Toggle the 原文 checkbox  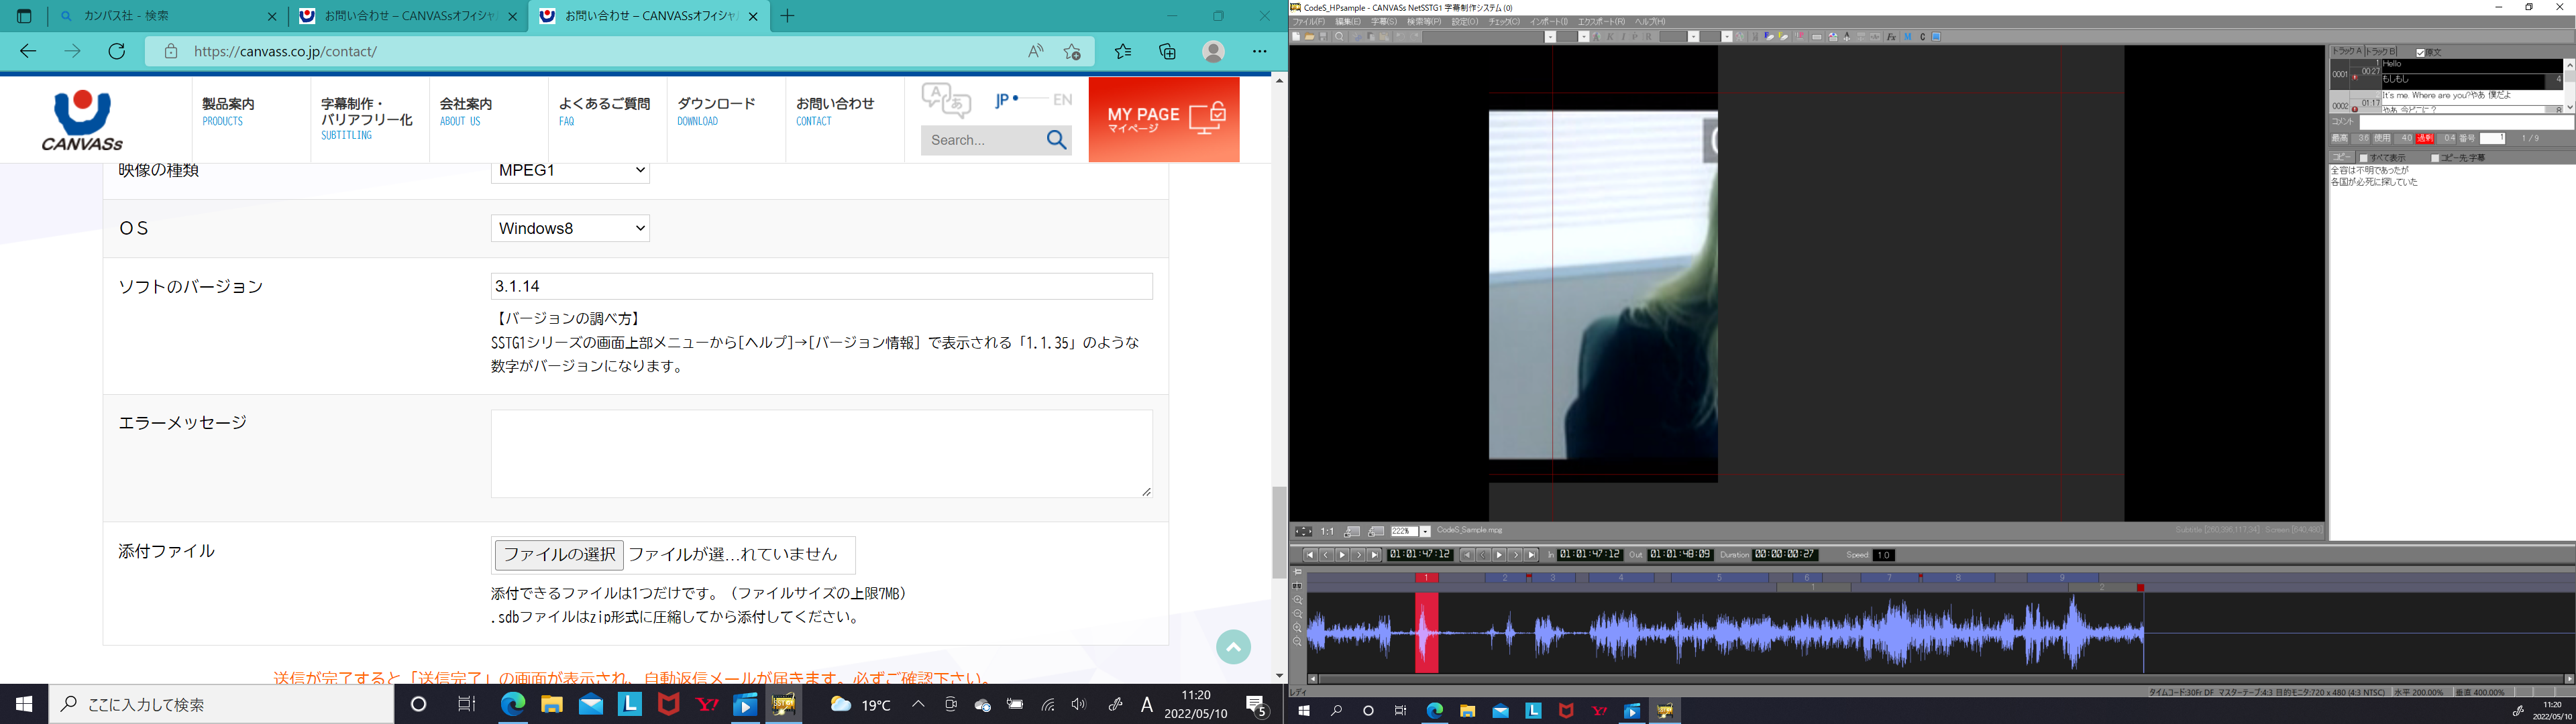click(x=2421, y=53)
